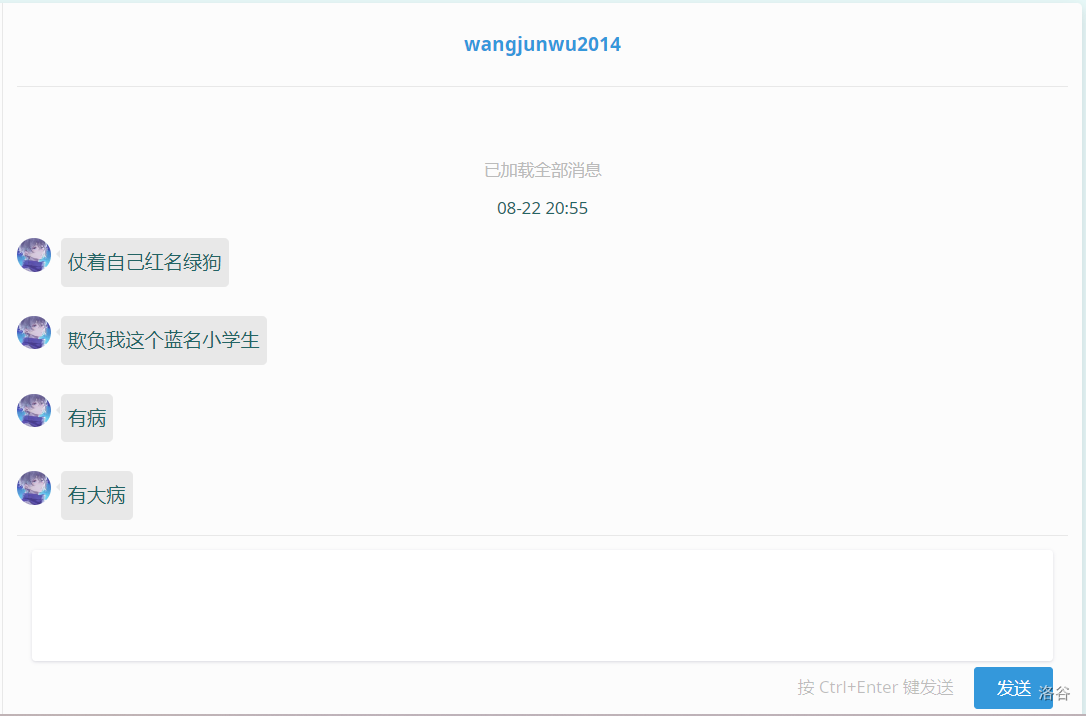The height and width of the screenshot is (716, 1086).
Task: Click avatar beside message 仗着自己红名绿狗
Action: [34, 255]
